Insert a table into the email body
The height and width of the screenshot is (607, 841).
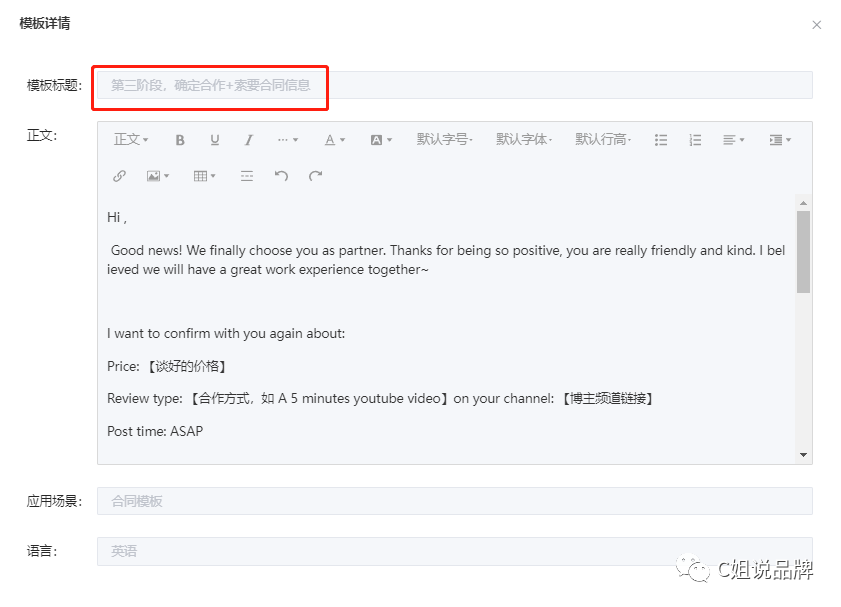coord(201,176)
